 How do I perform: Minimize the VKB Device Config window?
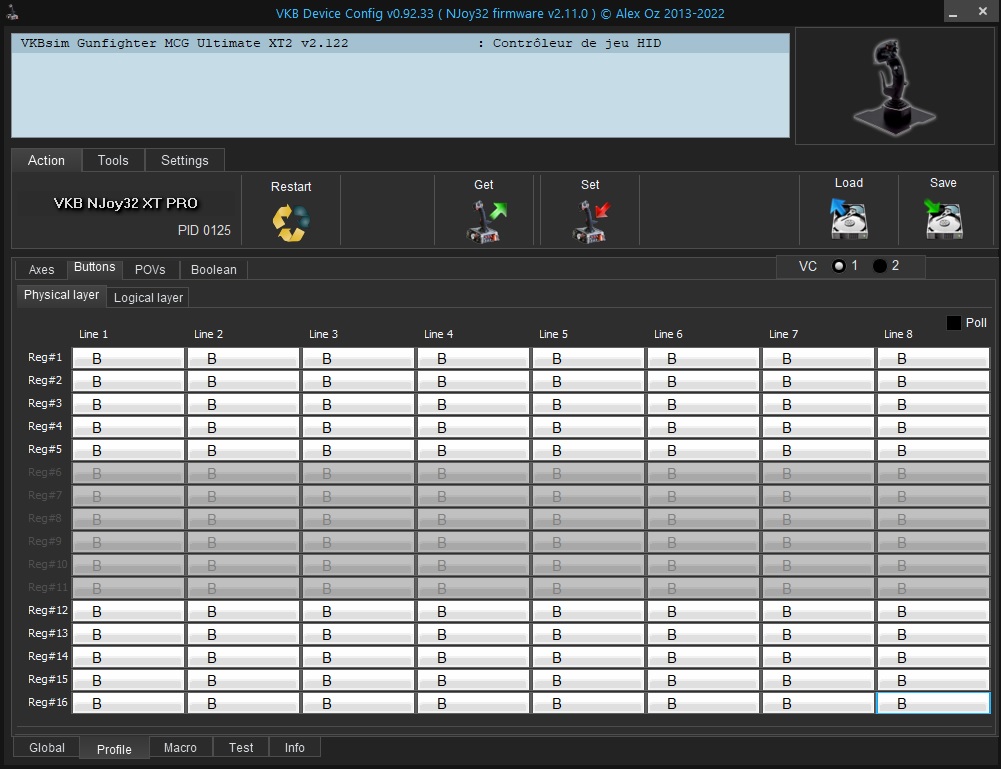point(953,12)
